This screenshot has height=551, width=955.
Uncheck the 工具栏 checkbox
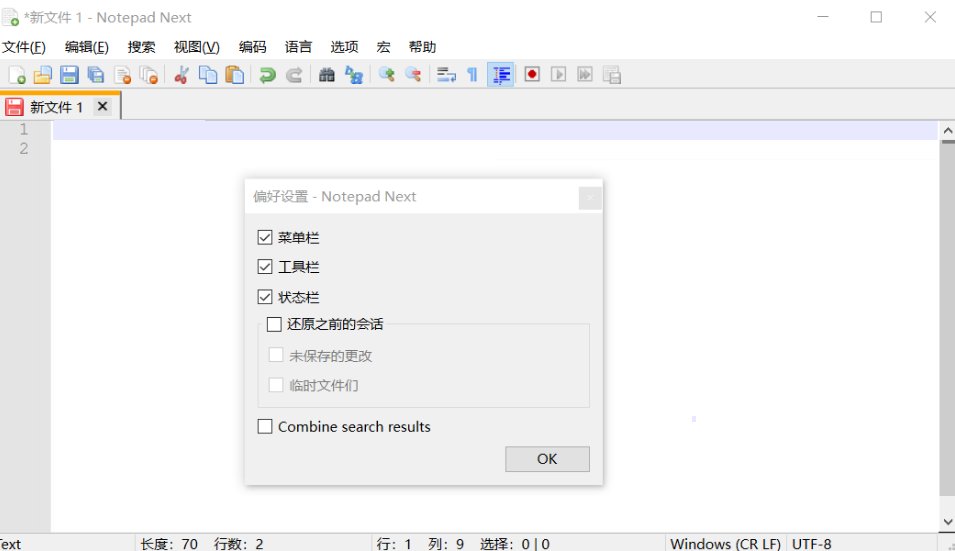pyautogui.click(x=264, y=267)
